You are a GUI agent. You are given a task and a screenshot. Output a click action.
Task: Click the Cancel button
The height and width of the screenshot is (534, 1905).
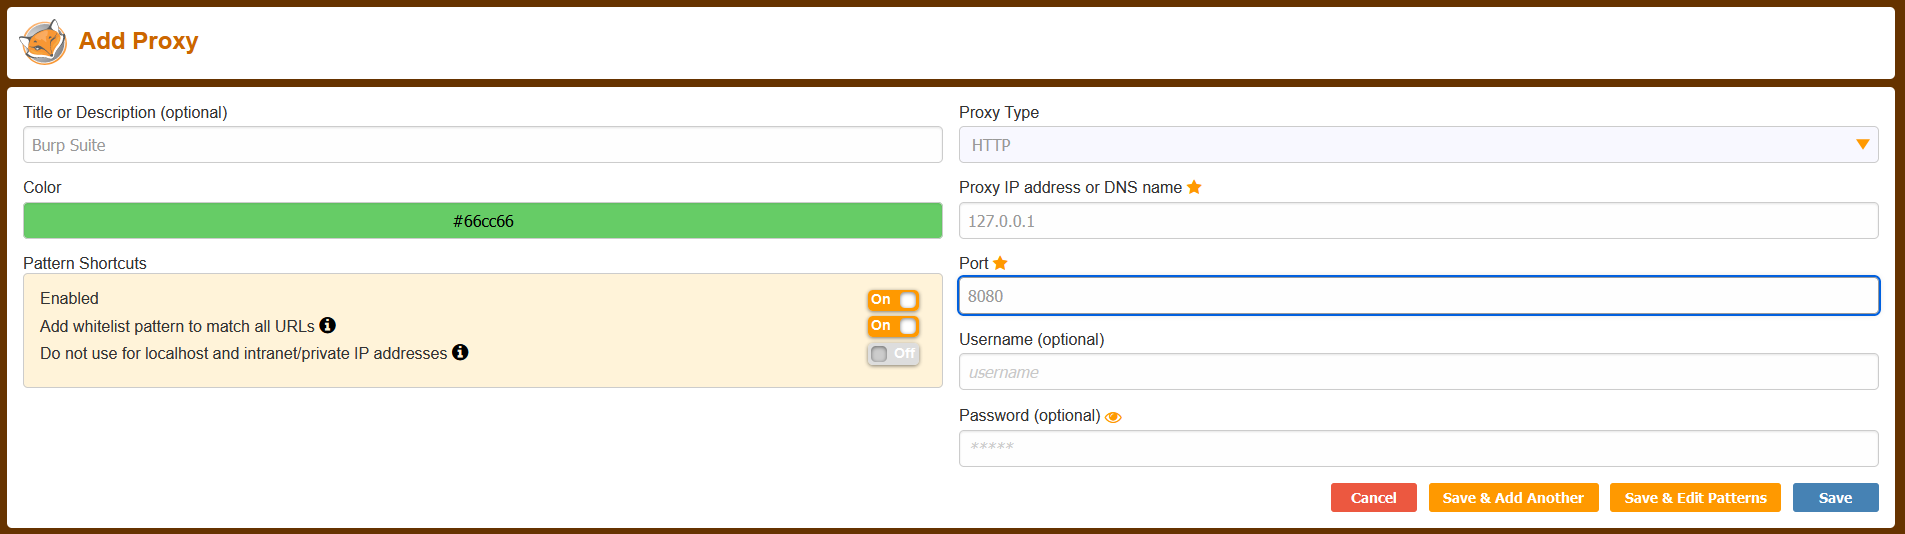[1373, 498]
